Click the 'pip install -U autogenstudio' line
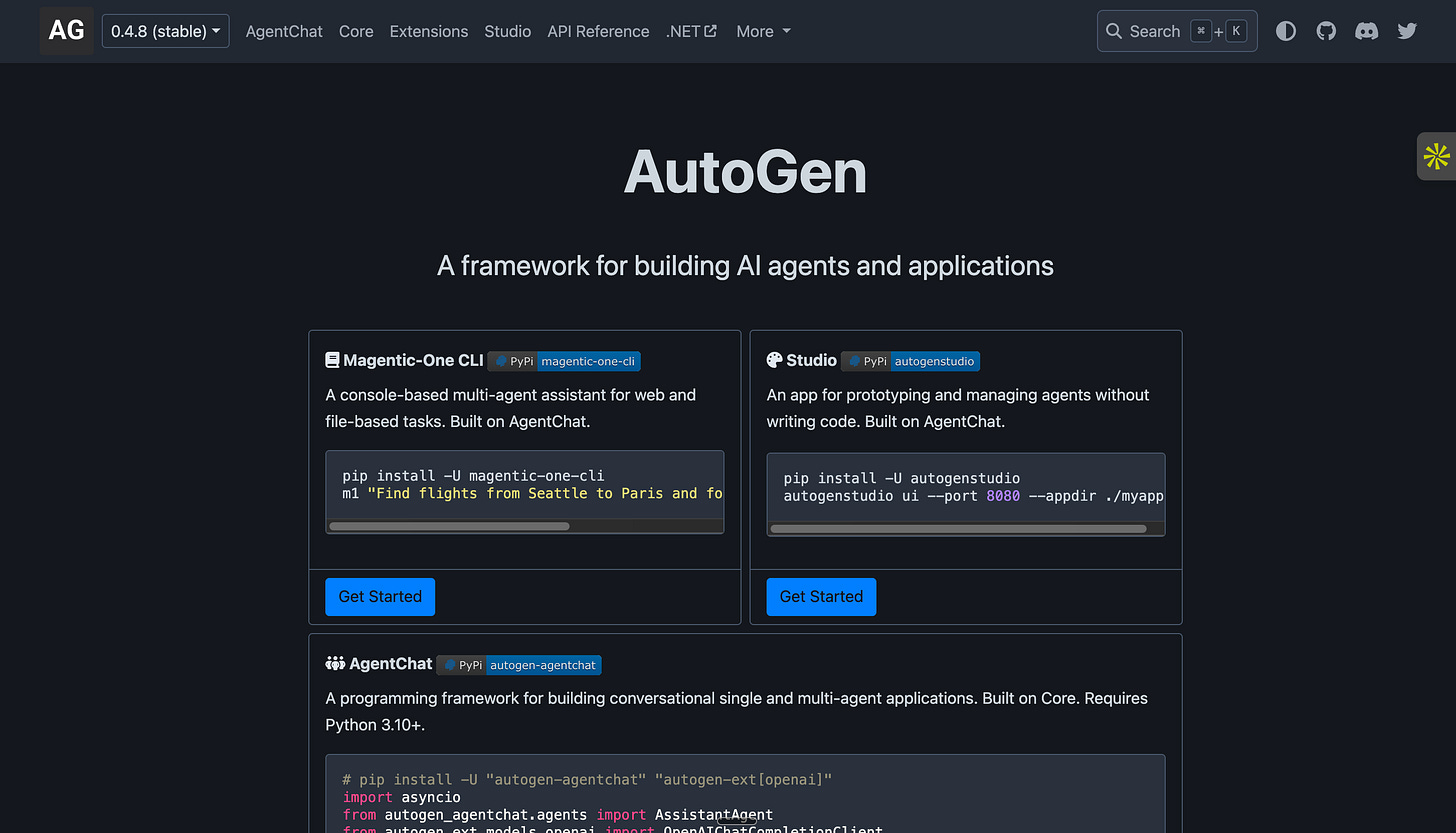 click(902, 479)
